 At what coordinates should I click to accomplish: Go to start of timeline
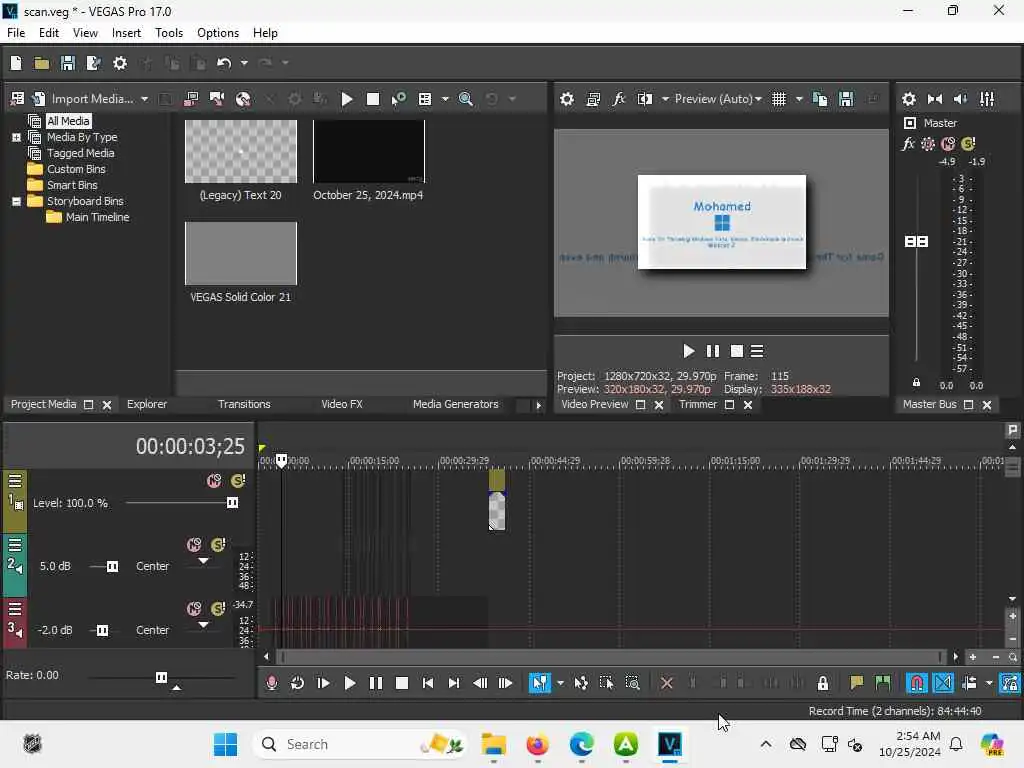pos(428,683)
